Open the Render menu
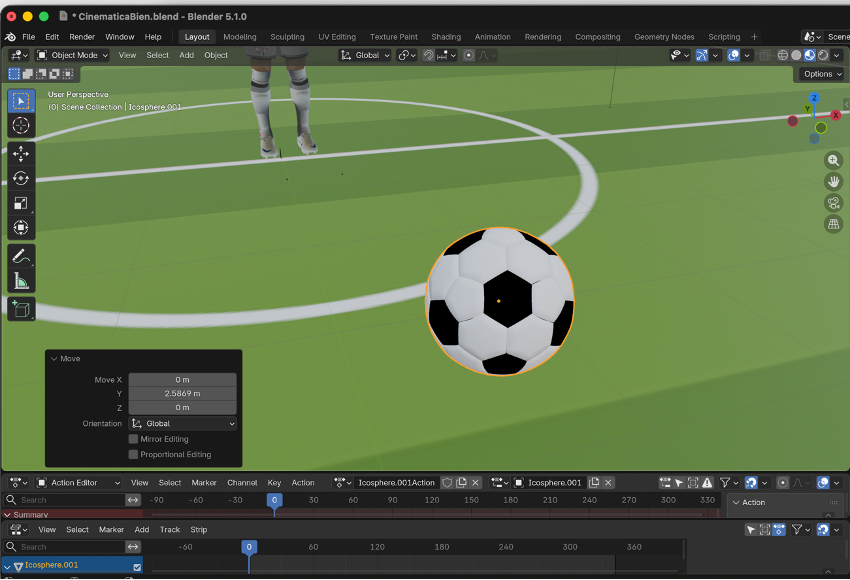The image size is (850, 580). tap(82, 37)
